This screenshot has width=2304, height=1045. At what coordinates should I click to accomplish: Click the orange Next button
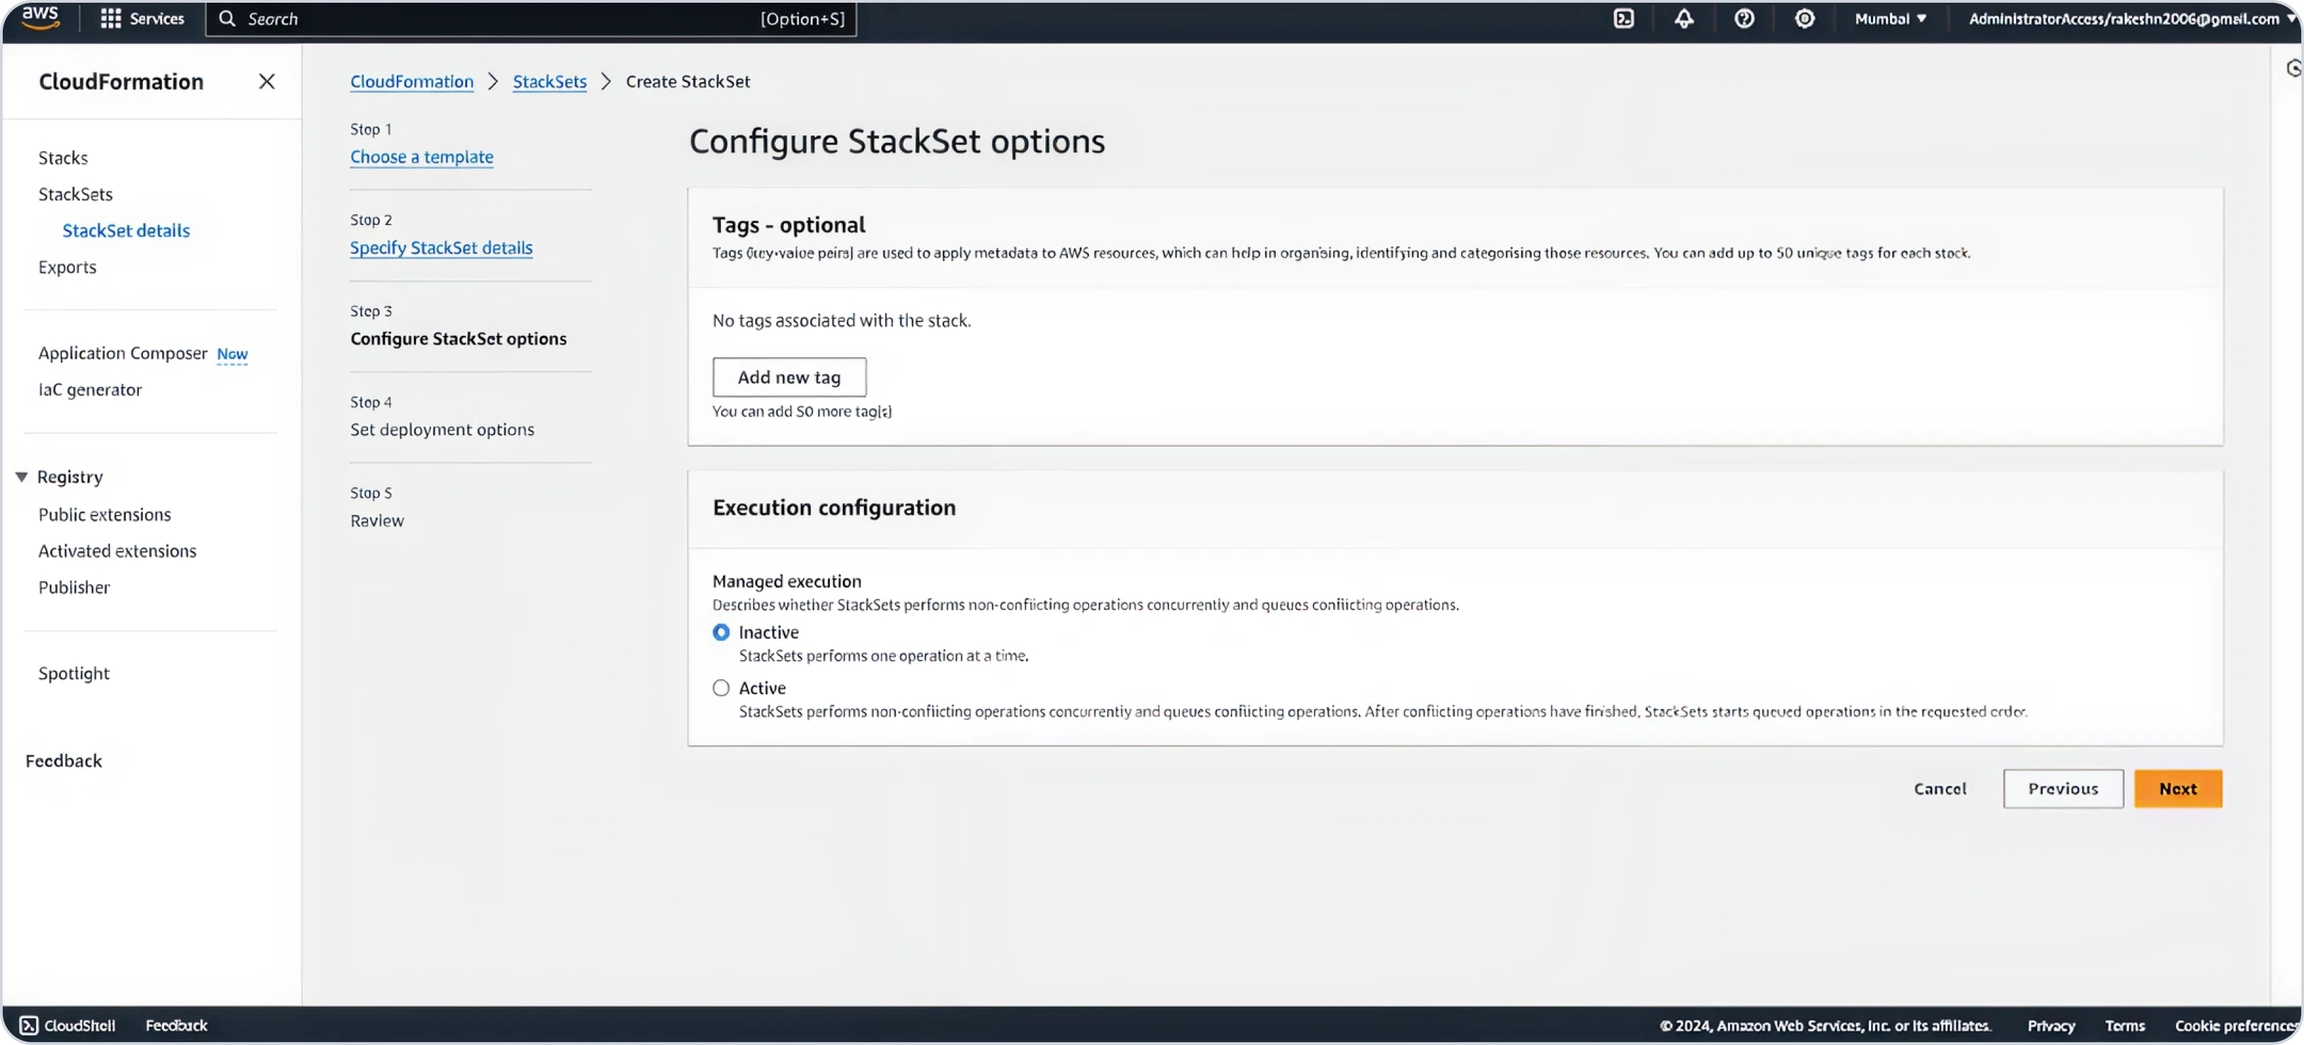2177,788
